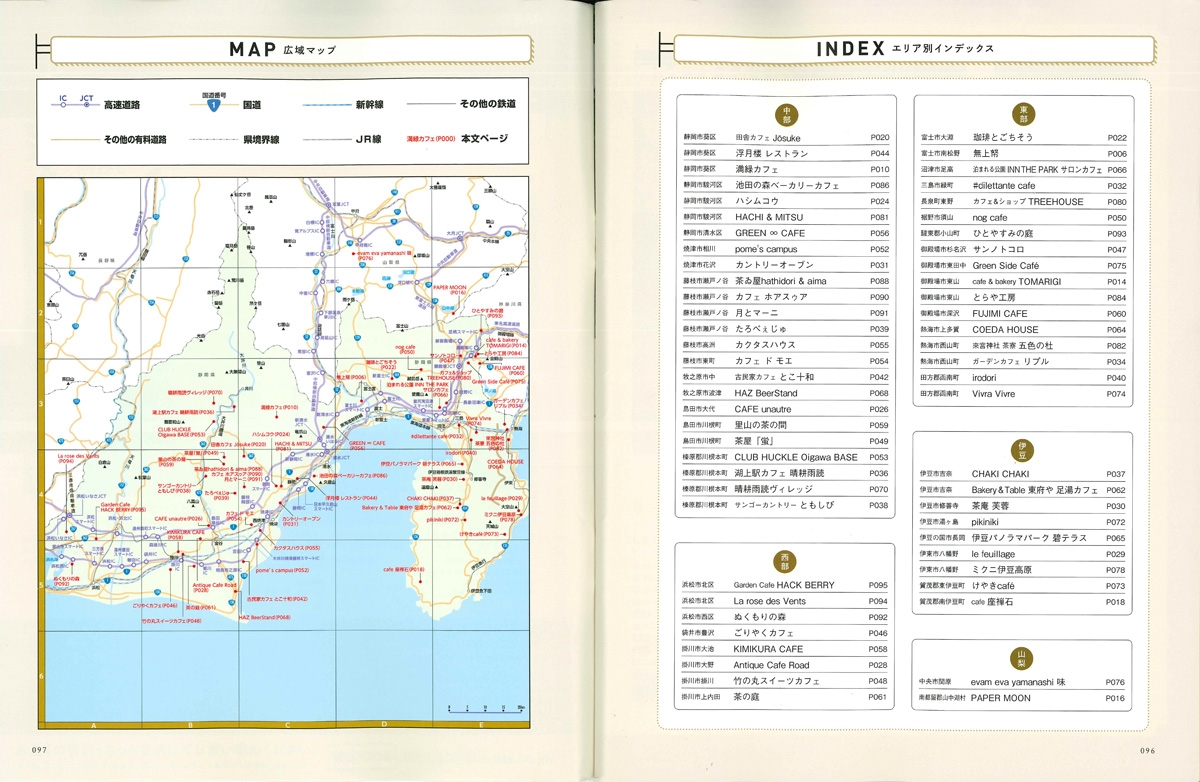Select the 'INDEX エリア別インデックス' page heading
The image size is (1200, 782).
[905, 48]
